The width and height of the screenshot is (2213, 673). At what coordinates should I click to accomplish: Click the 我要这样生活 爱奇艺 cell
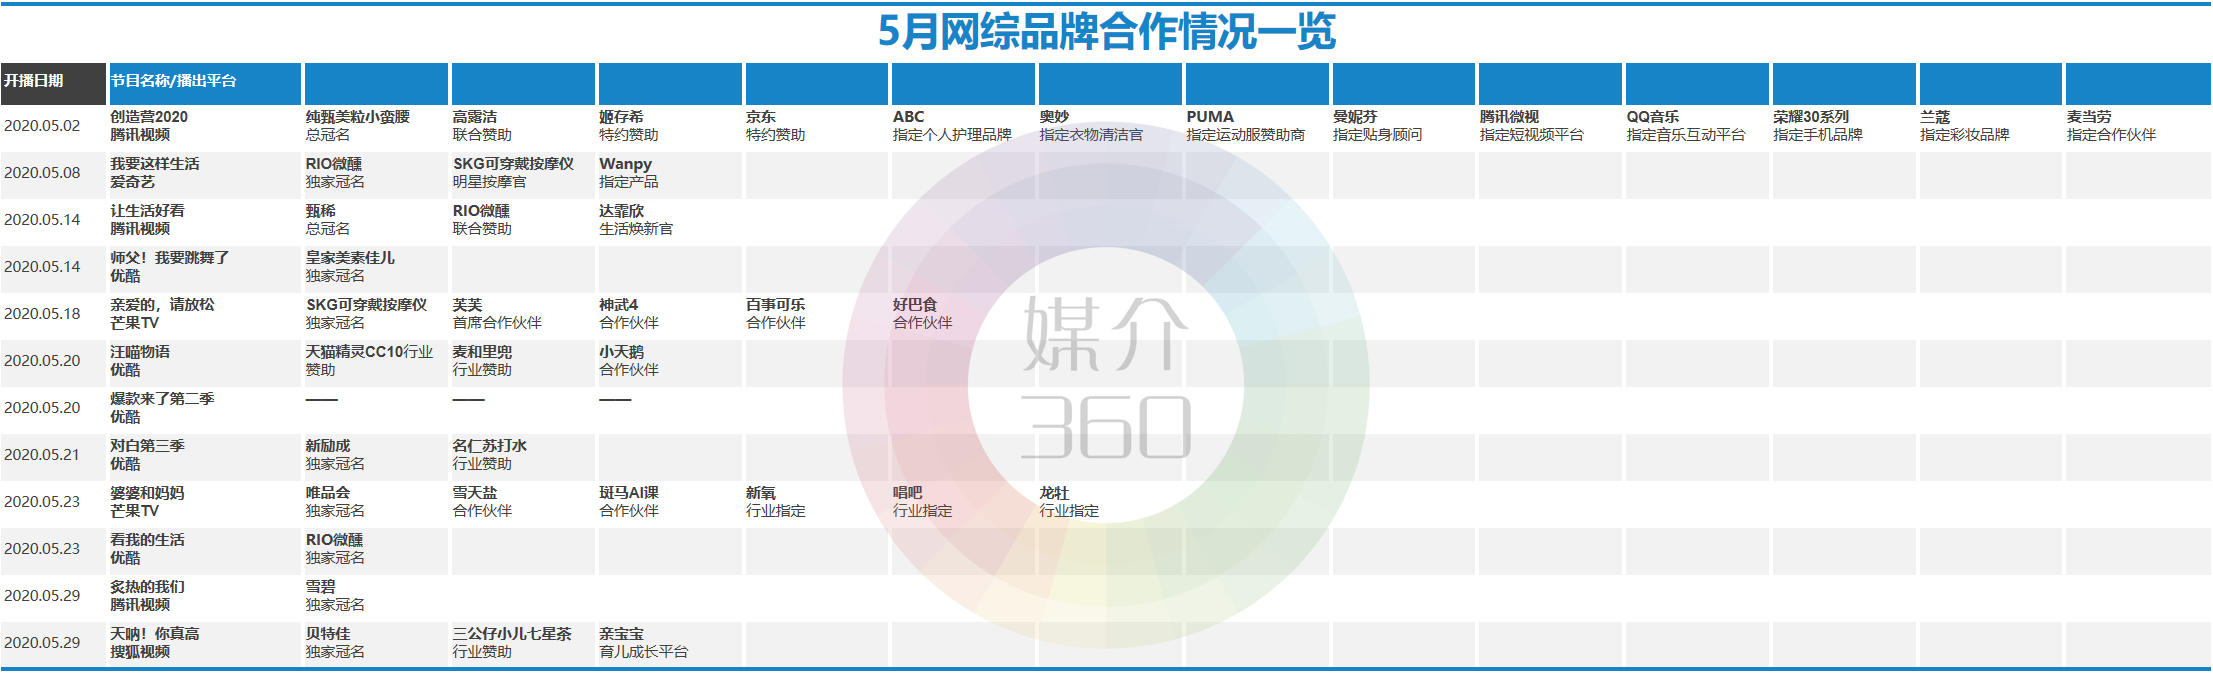[205, 173]
